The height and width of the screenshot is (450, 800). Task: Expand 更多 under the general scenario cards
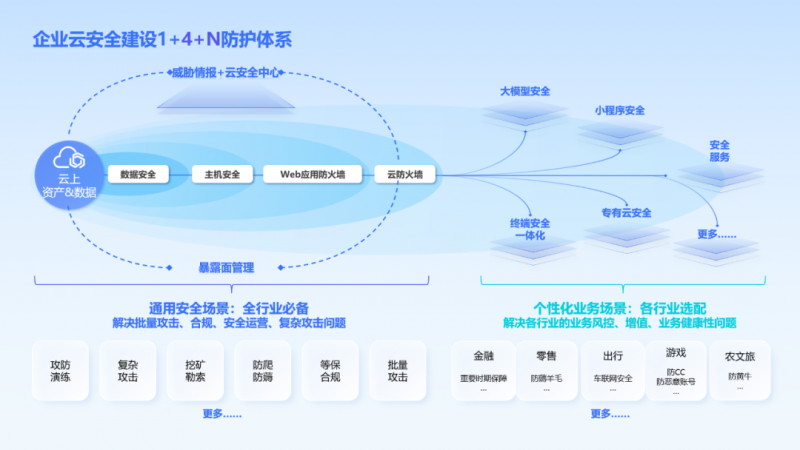[221, 412]
